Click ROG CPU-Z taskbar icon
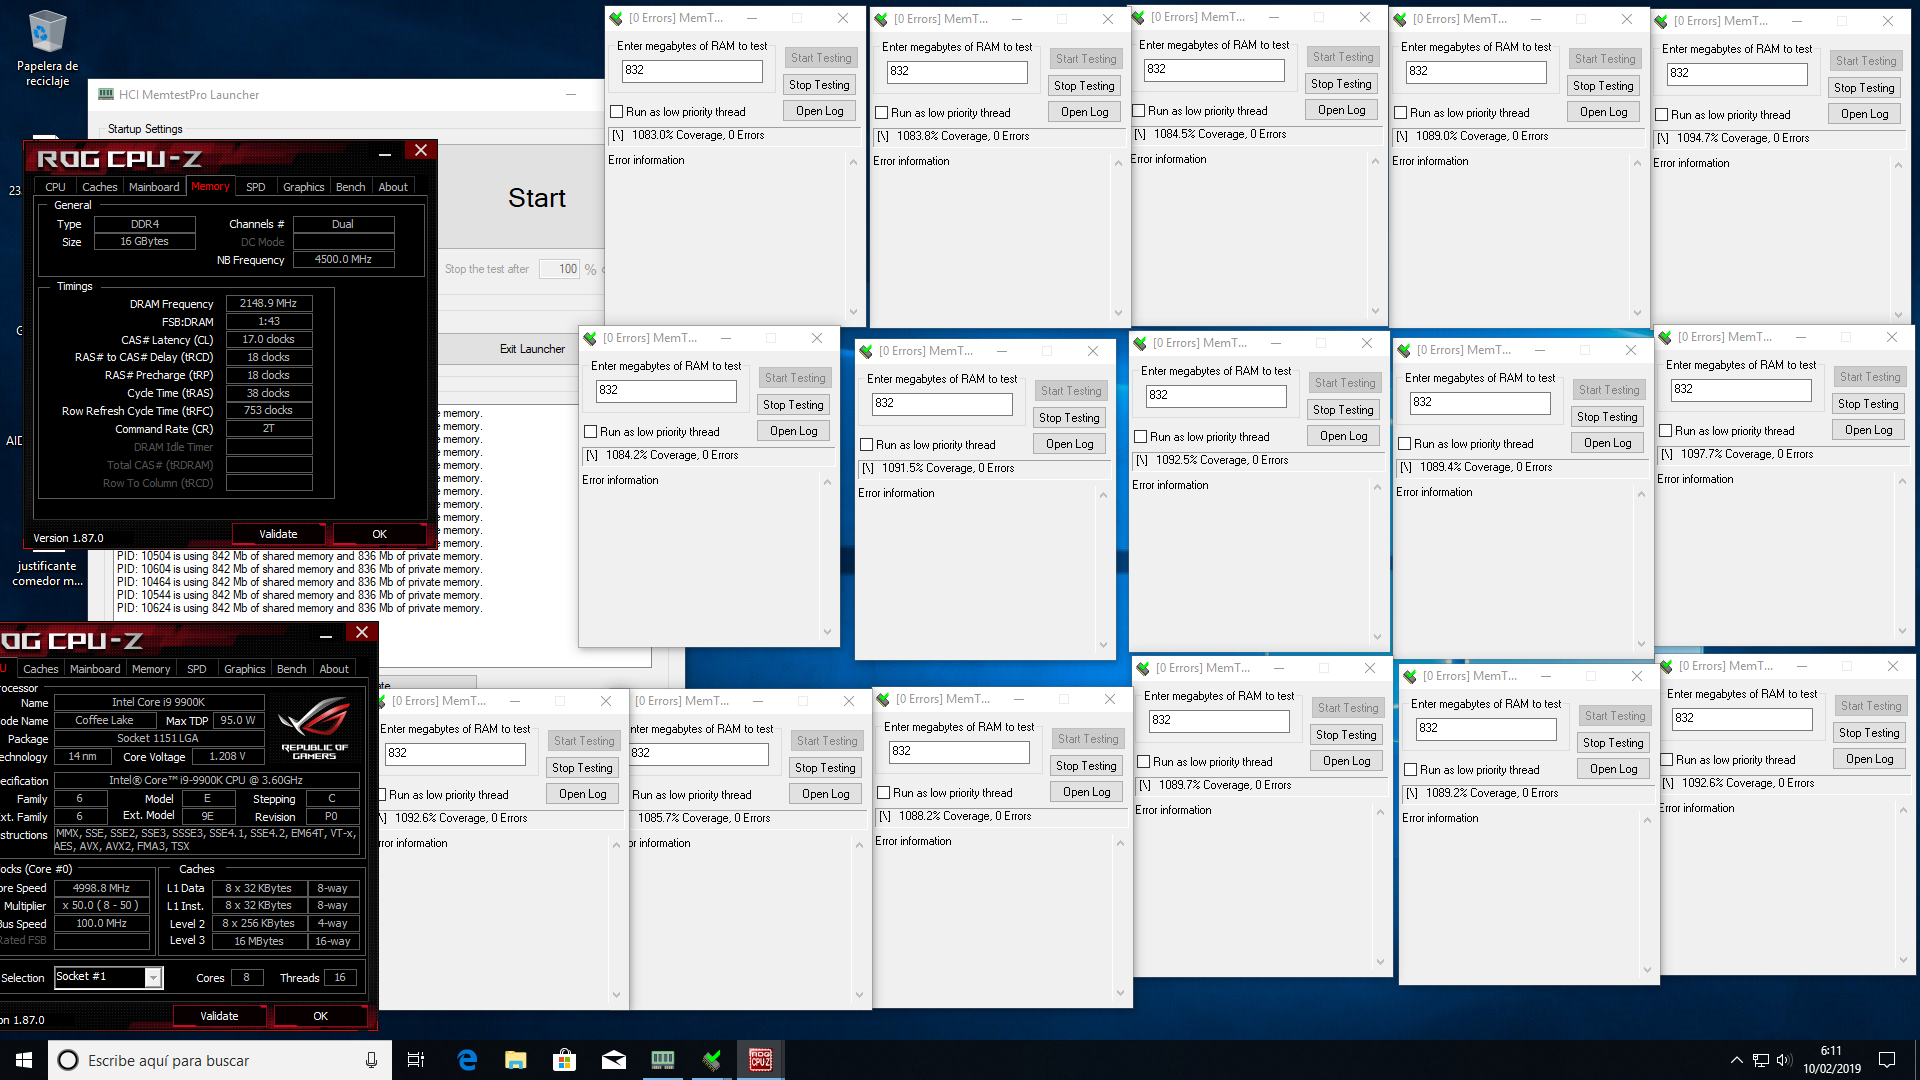The width and height of the screenshot is (1920, 1080). [761, 1060]
